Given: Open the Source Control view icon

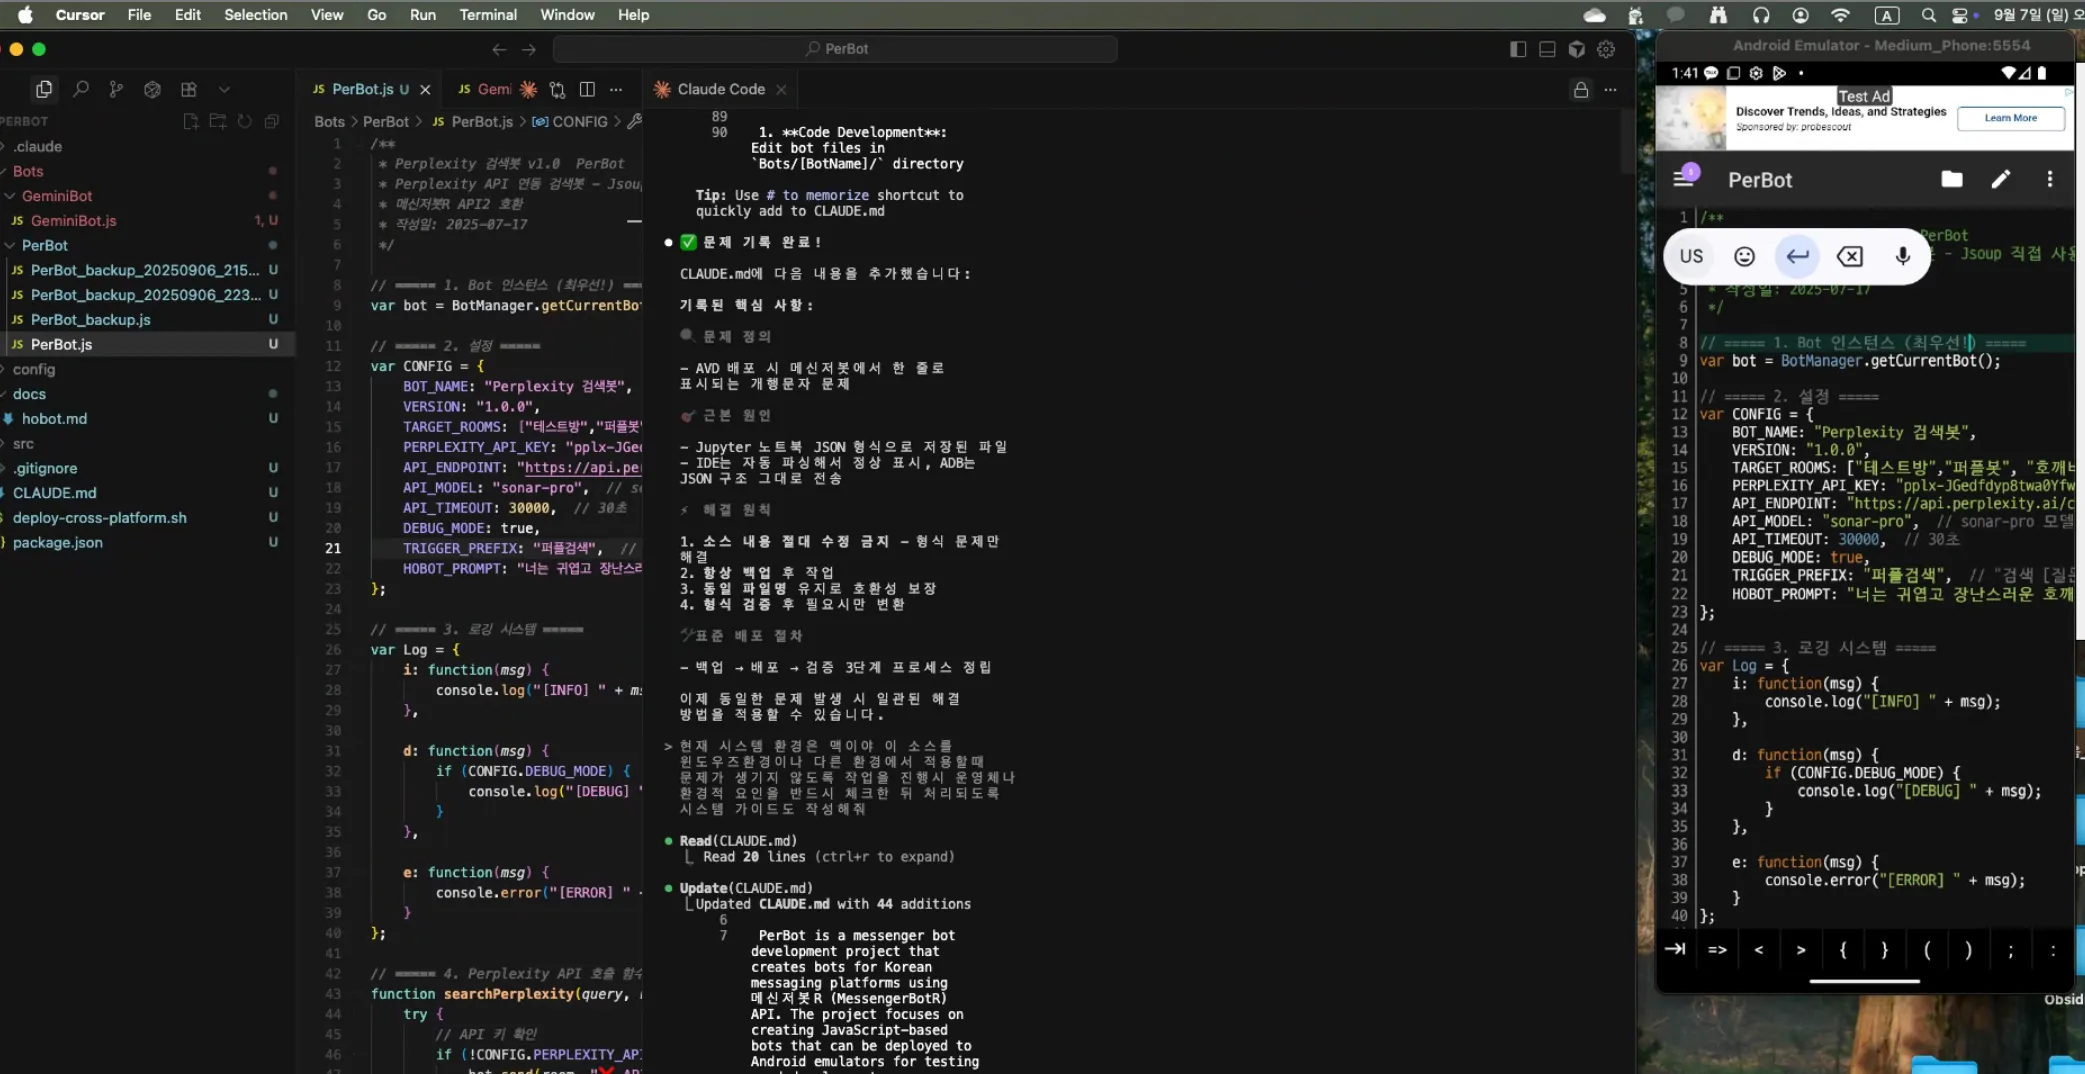Looking at the screenshot, I should [x=116, y=89].
